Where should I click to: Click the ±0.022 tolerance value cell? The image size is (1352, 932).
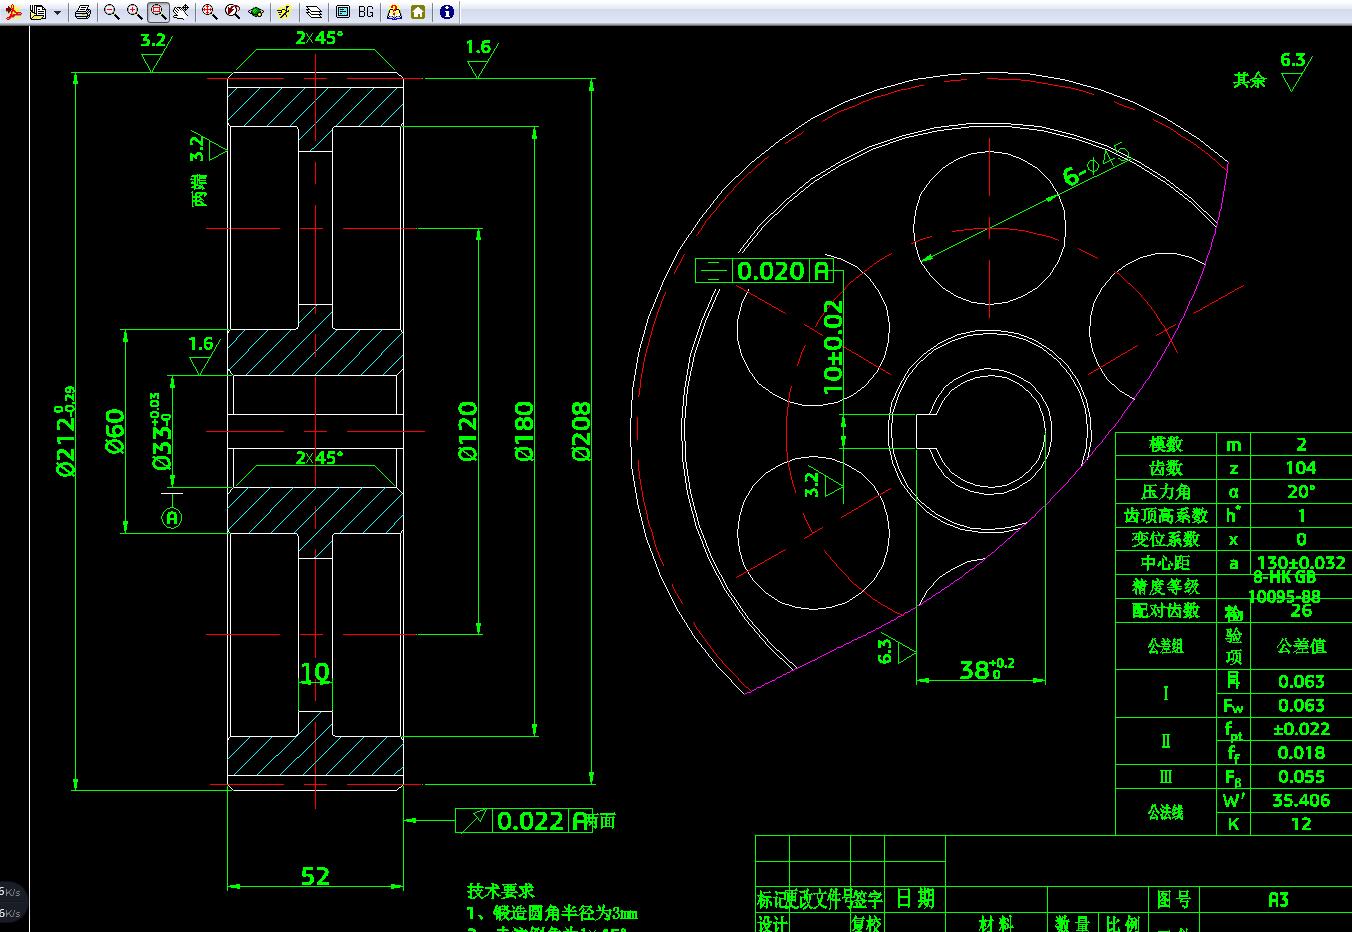click(x=1300, y=729)
